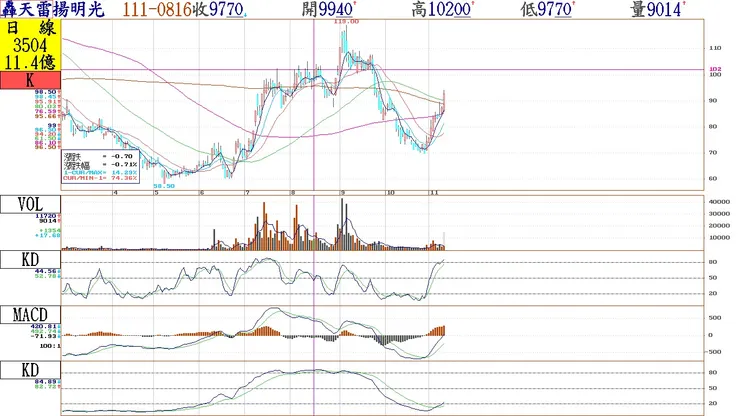Click the +17.68 volume percent value

pos(47,235)
